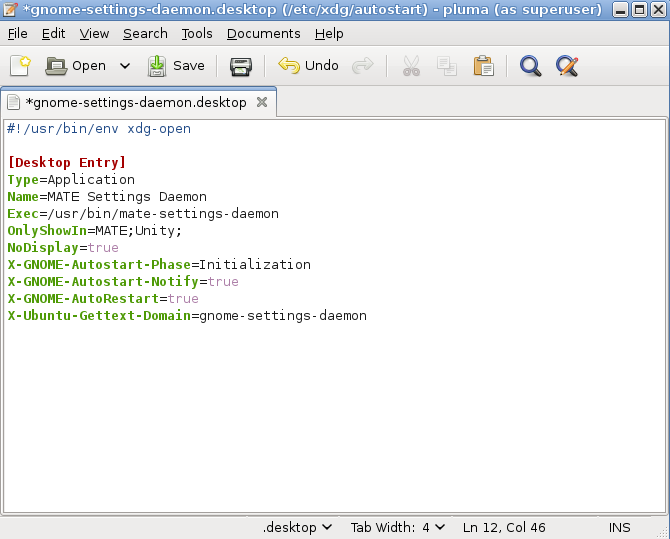
Task: Expand the Open recent files dropdown arrow
Action: click(x=125, y=66)
